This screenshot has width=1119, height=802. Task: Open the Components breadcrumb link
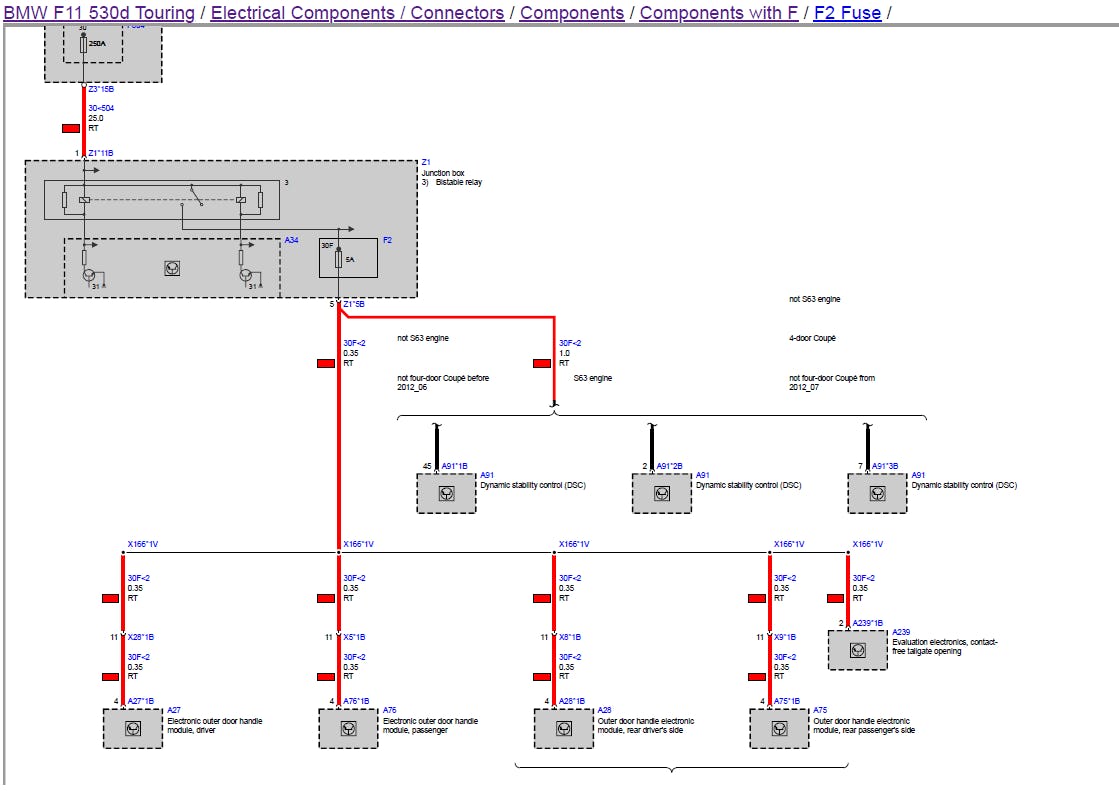click(572, 13)
